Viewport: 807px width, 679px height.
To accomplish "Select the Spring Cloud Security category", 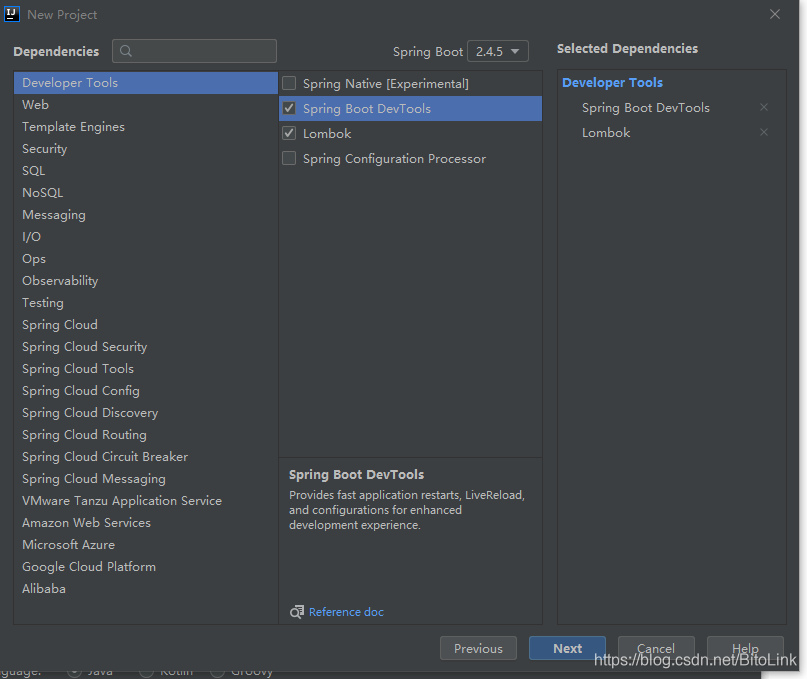I will [x=146, y=347].
